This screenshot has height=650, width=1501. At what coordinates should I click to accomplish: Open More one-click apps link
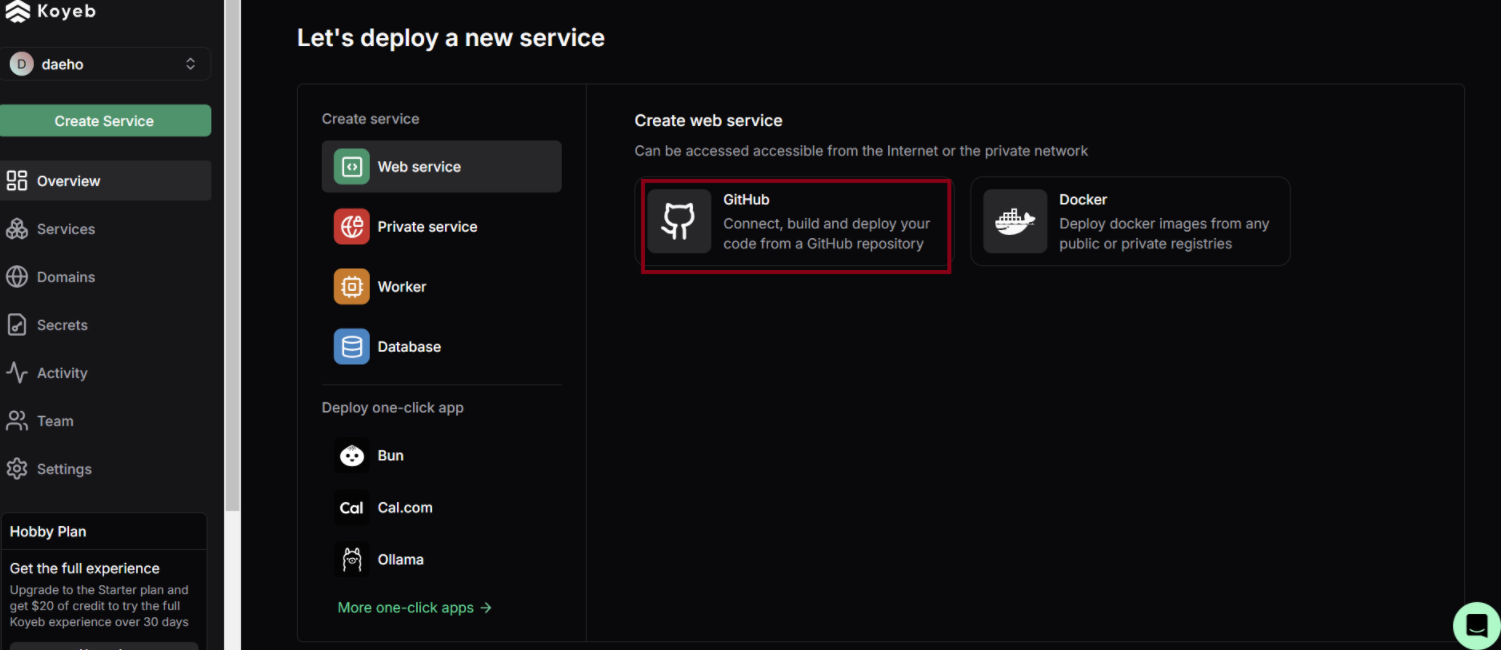point(415,608)
